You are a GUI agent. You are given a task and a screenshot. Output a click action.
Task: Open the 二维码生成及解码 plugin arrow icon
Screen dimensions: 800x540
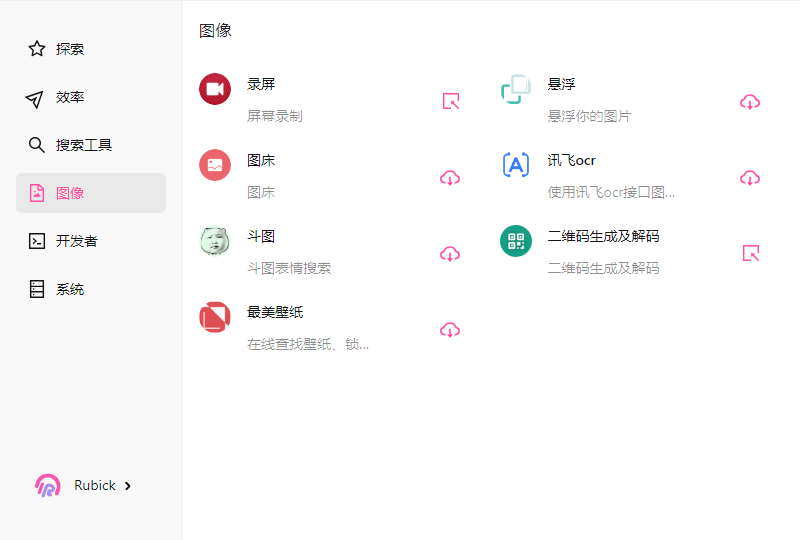[751, 253]
